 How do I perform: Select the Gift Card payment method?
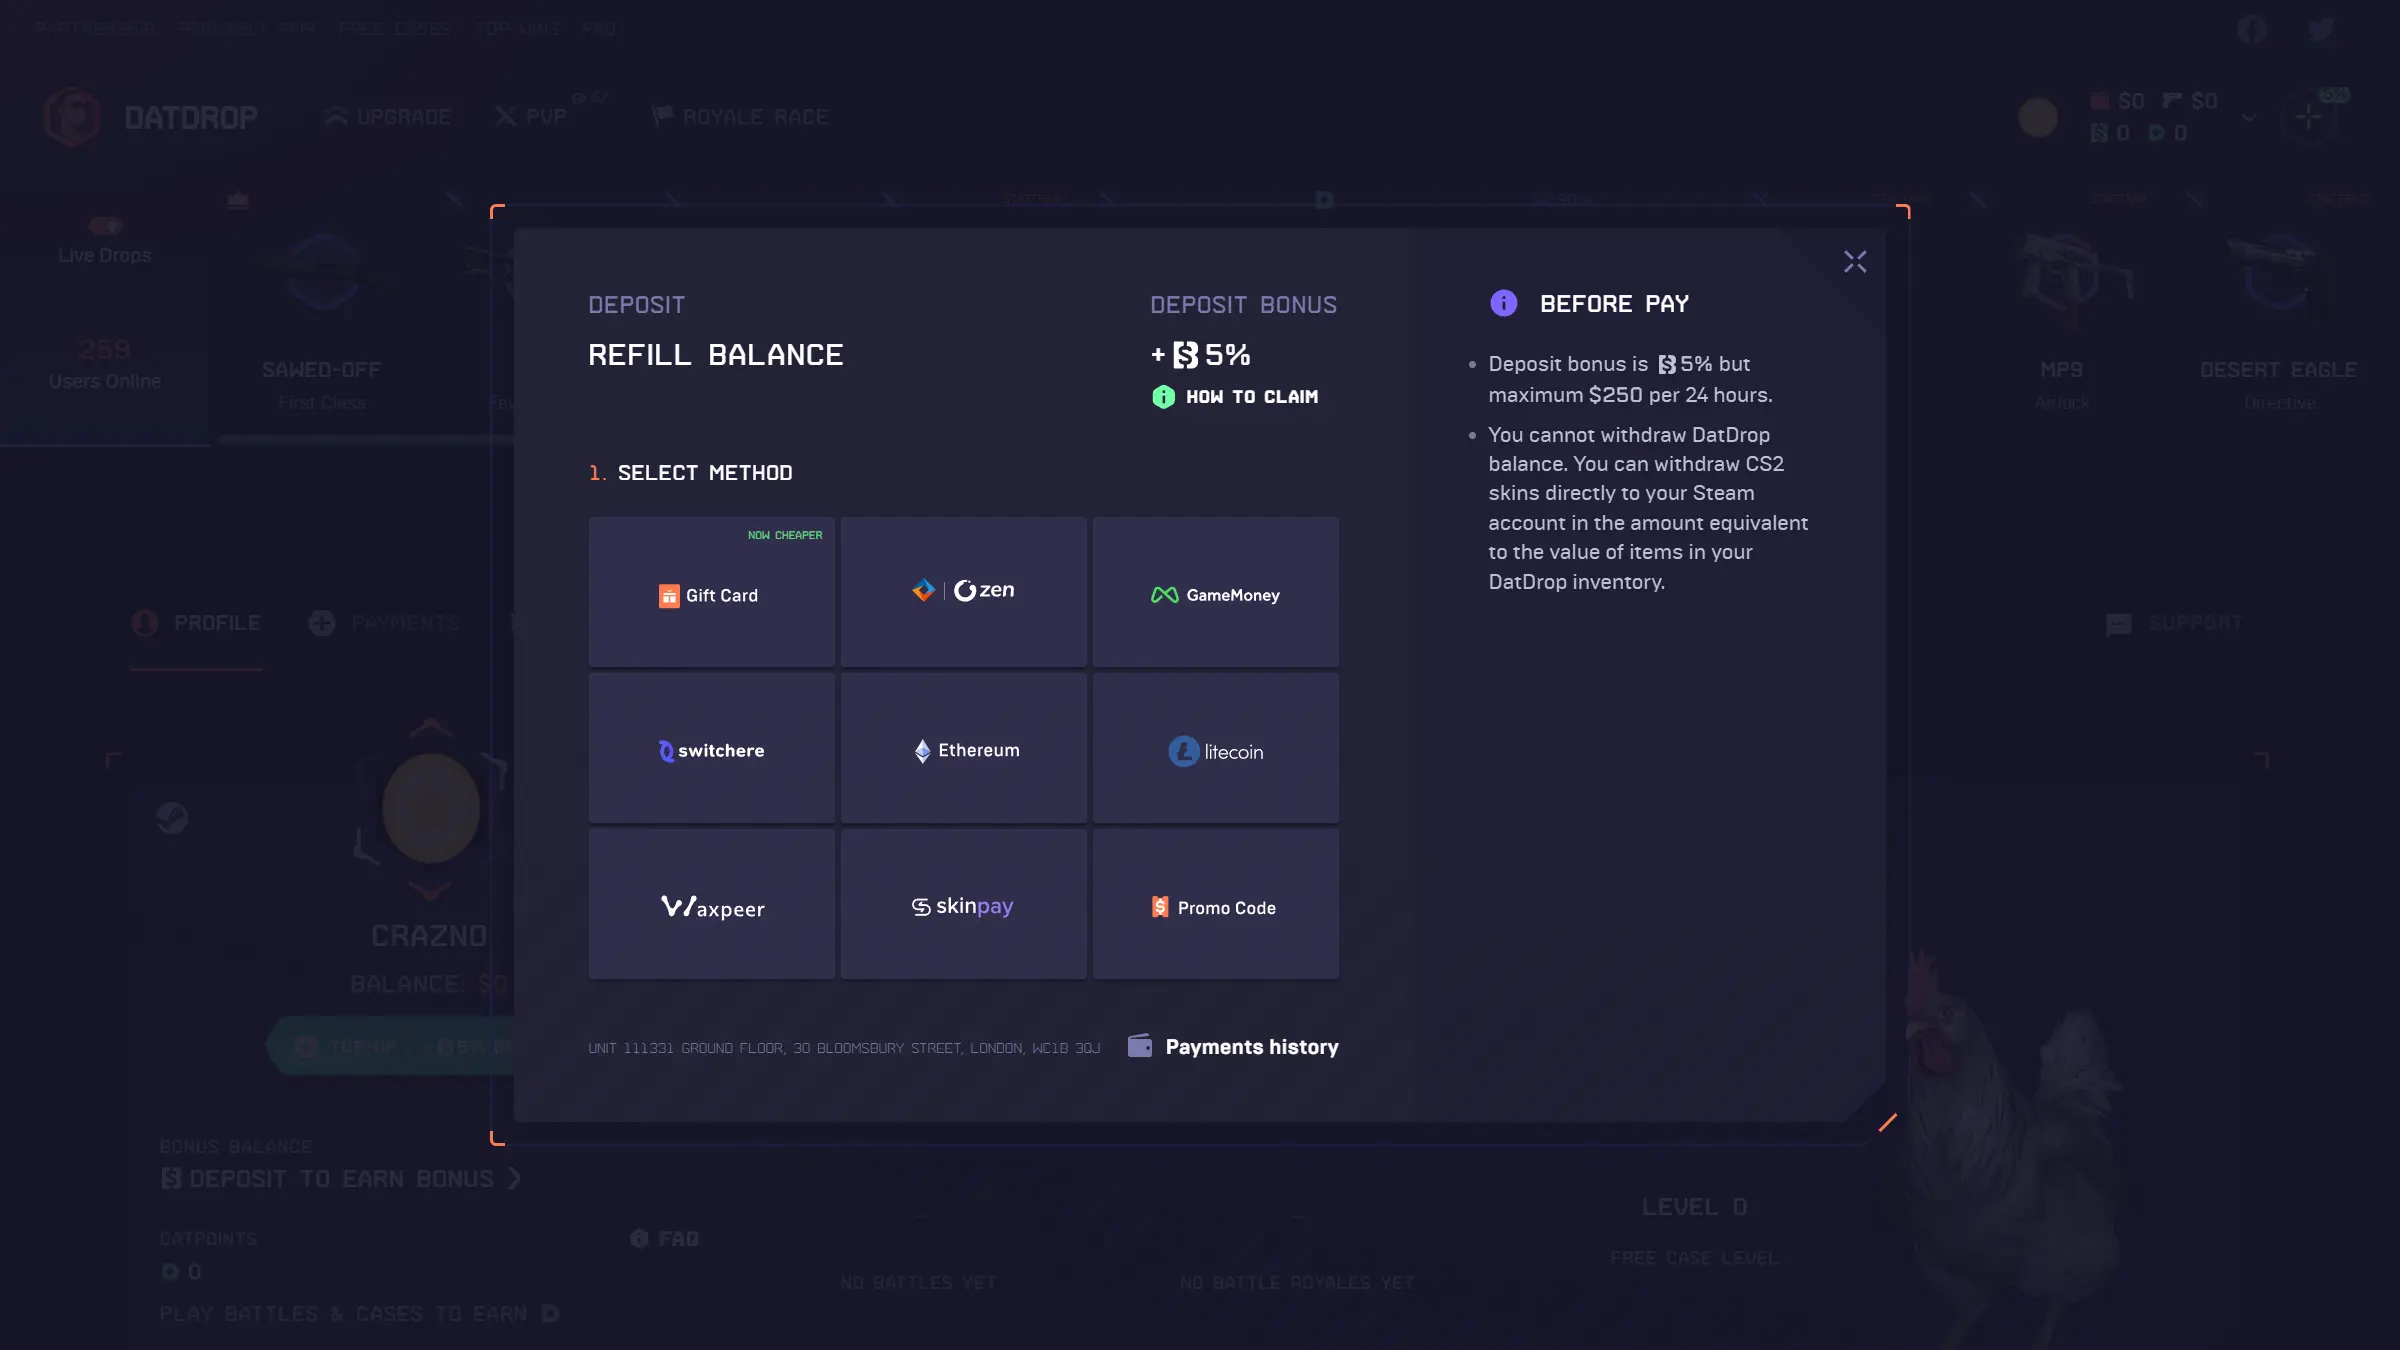pyautogui.click(x=711, y=592)
